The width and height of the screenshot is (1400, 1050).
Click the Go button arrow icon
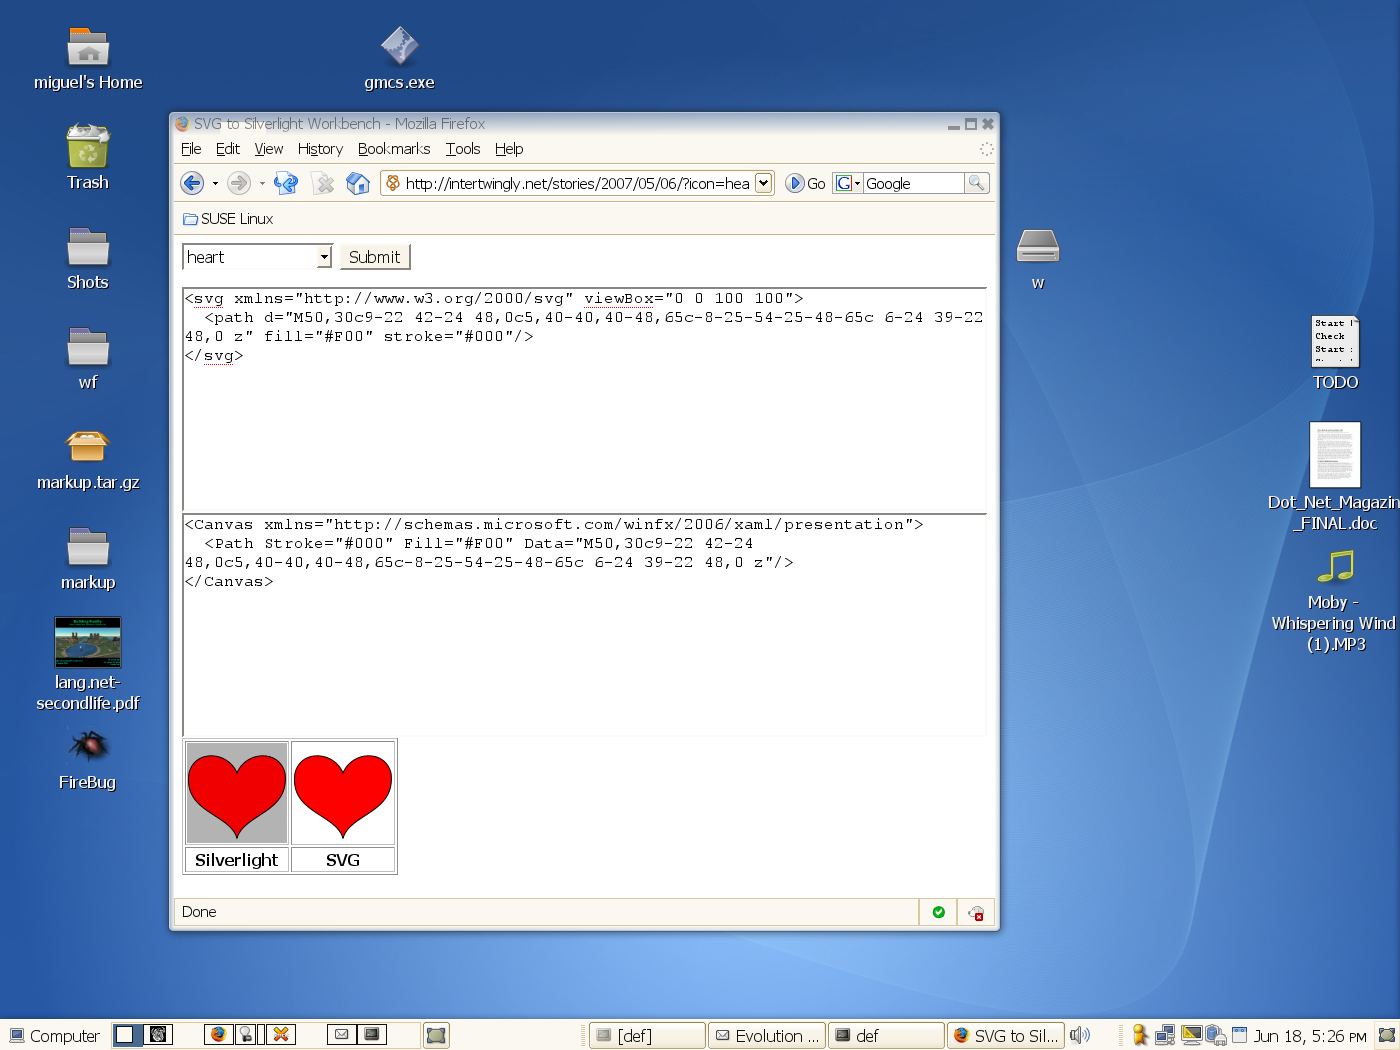pos(795,183)
